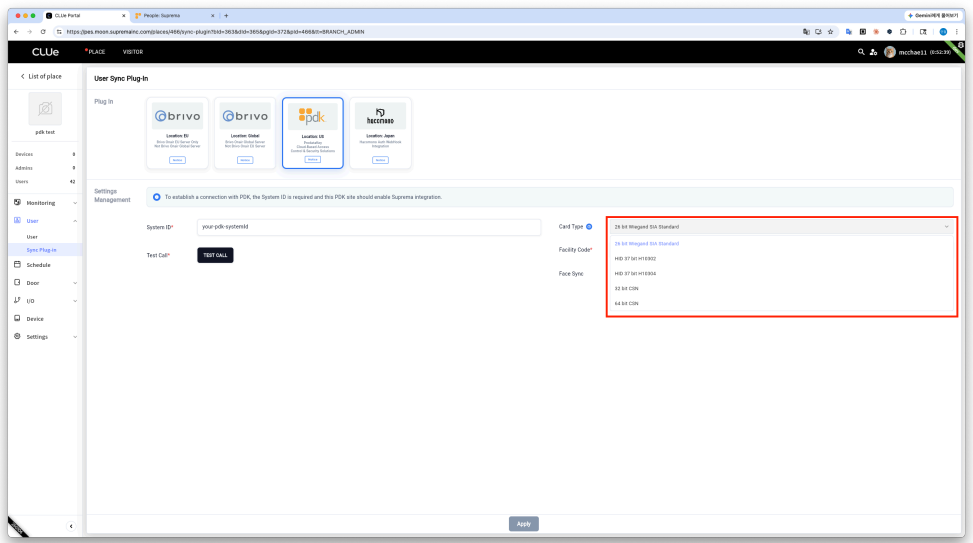Open the Card Type dropdown arrow
The width and height of the screenshot is (973, 543).
pos(946,227)
